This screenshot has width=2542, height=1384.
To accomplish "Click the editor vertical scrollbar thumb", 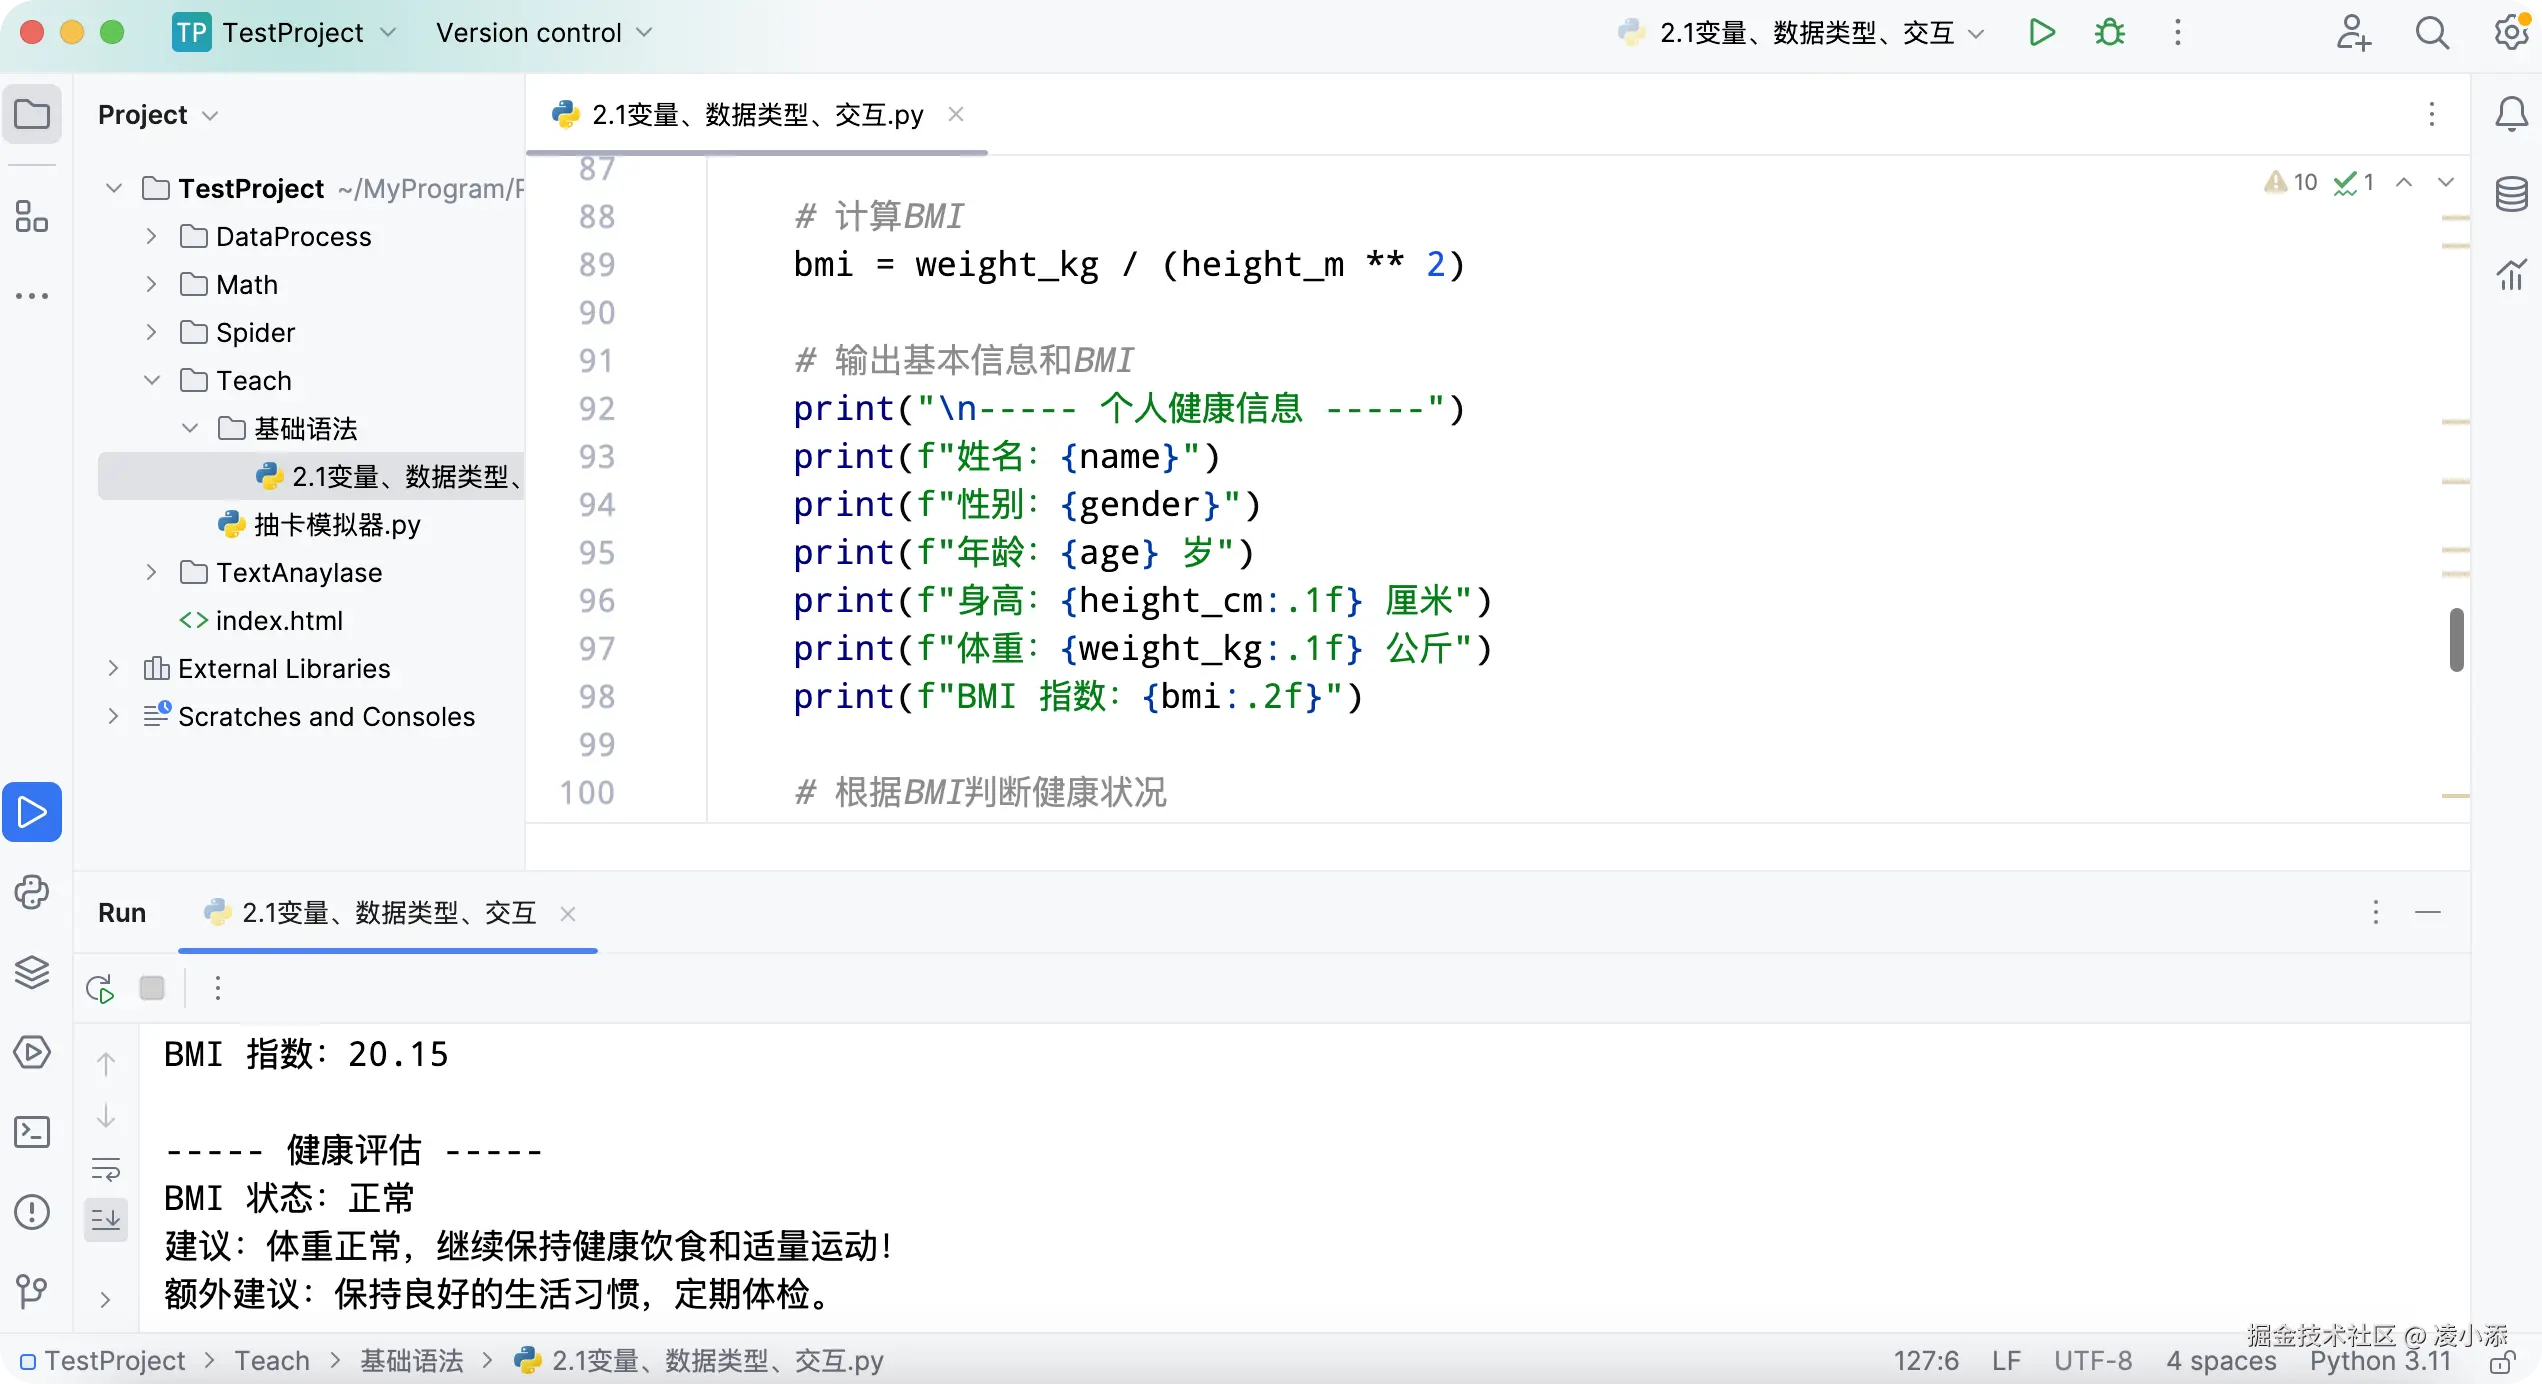I will 2455,640.
